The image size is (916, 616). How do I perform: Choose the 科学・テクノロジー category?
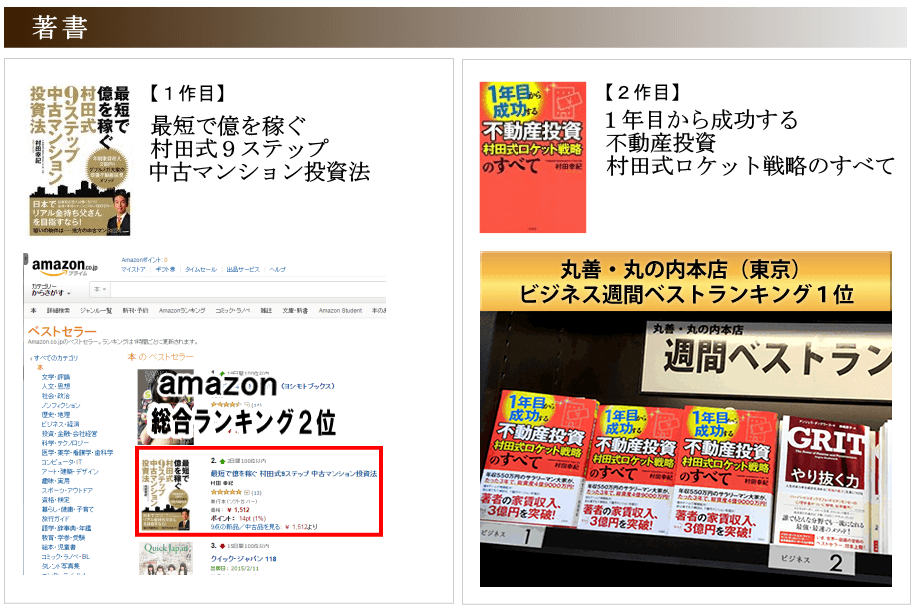65,443
